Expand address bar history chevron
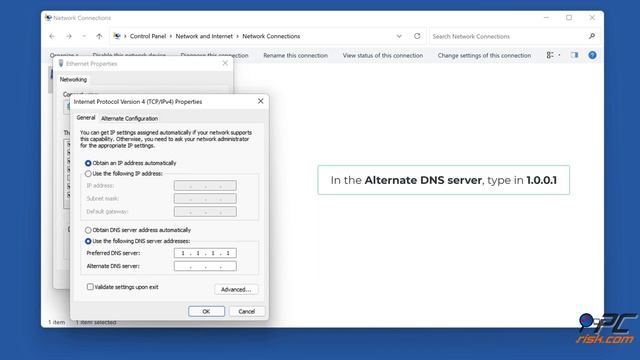640x360 pixels. point(399,36)
